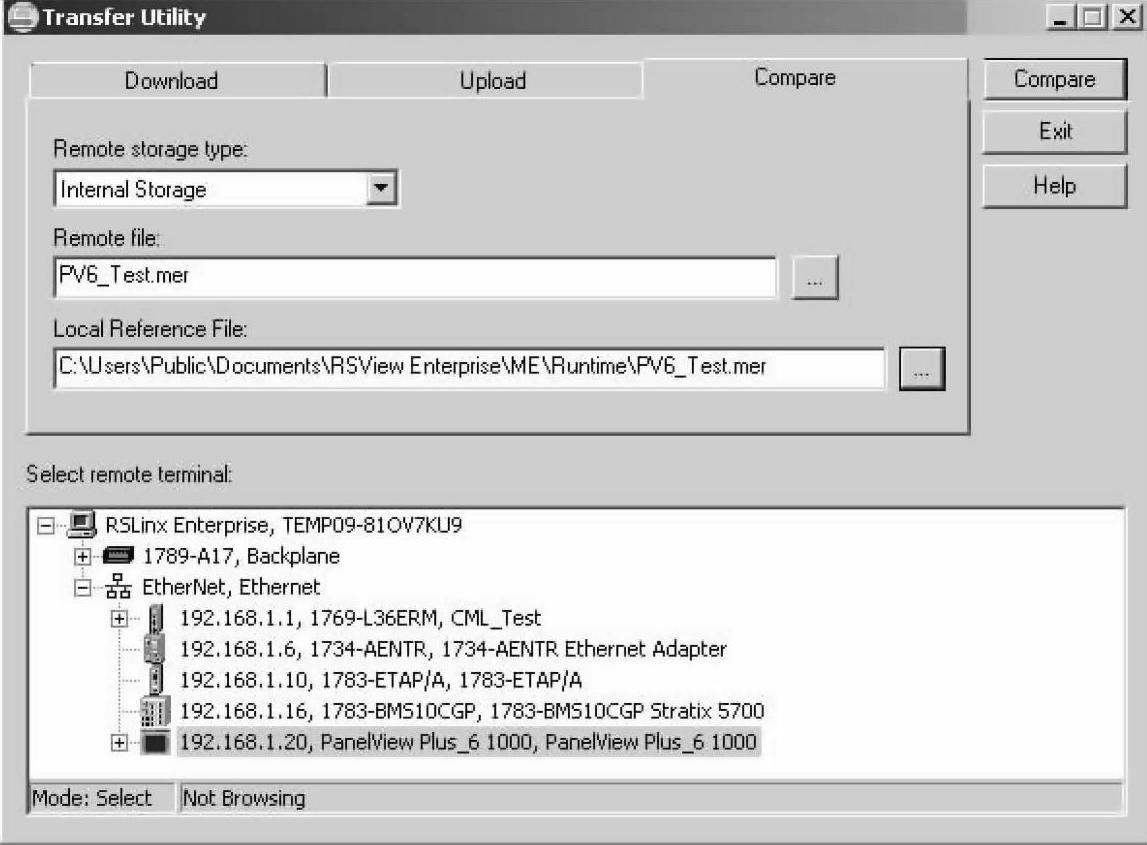Screen dimensions: 1147x845
Task: Click the Local Reference File path field
Action: (x=470, y=367)
